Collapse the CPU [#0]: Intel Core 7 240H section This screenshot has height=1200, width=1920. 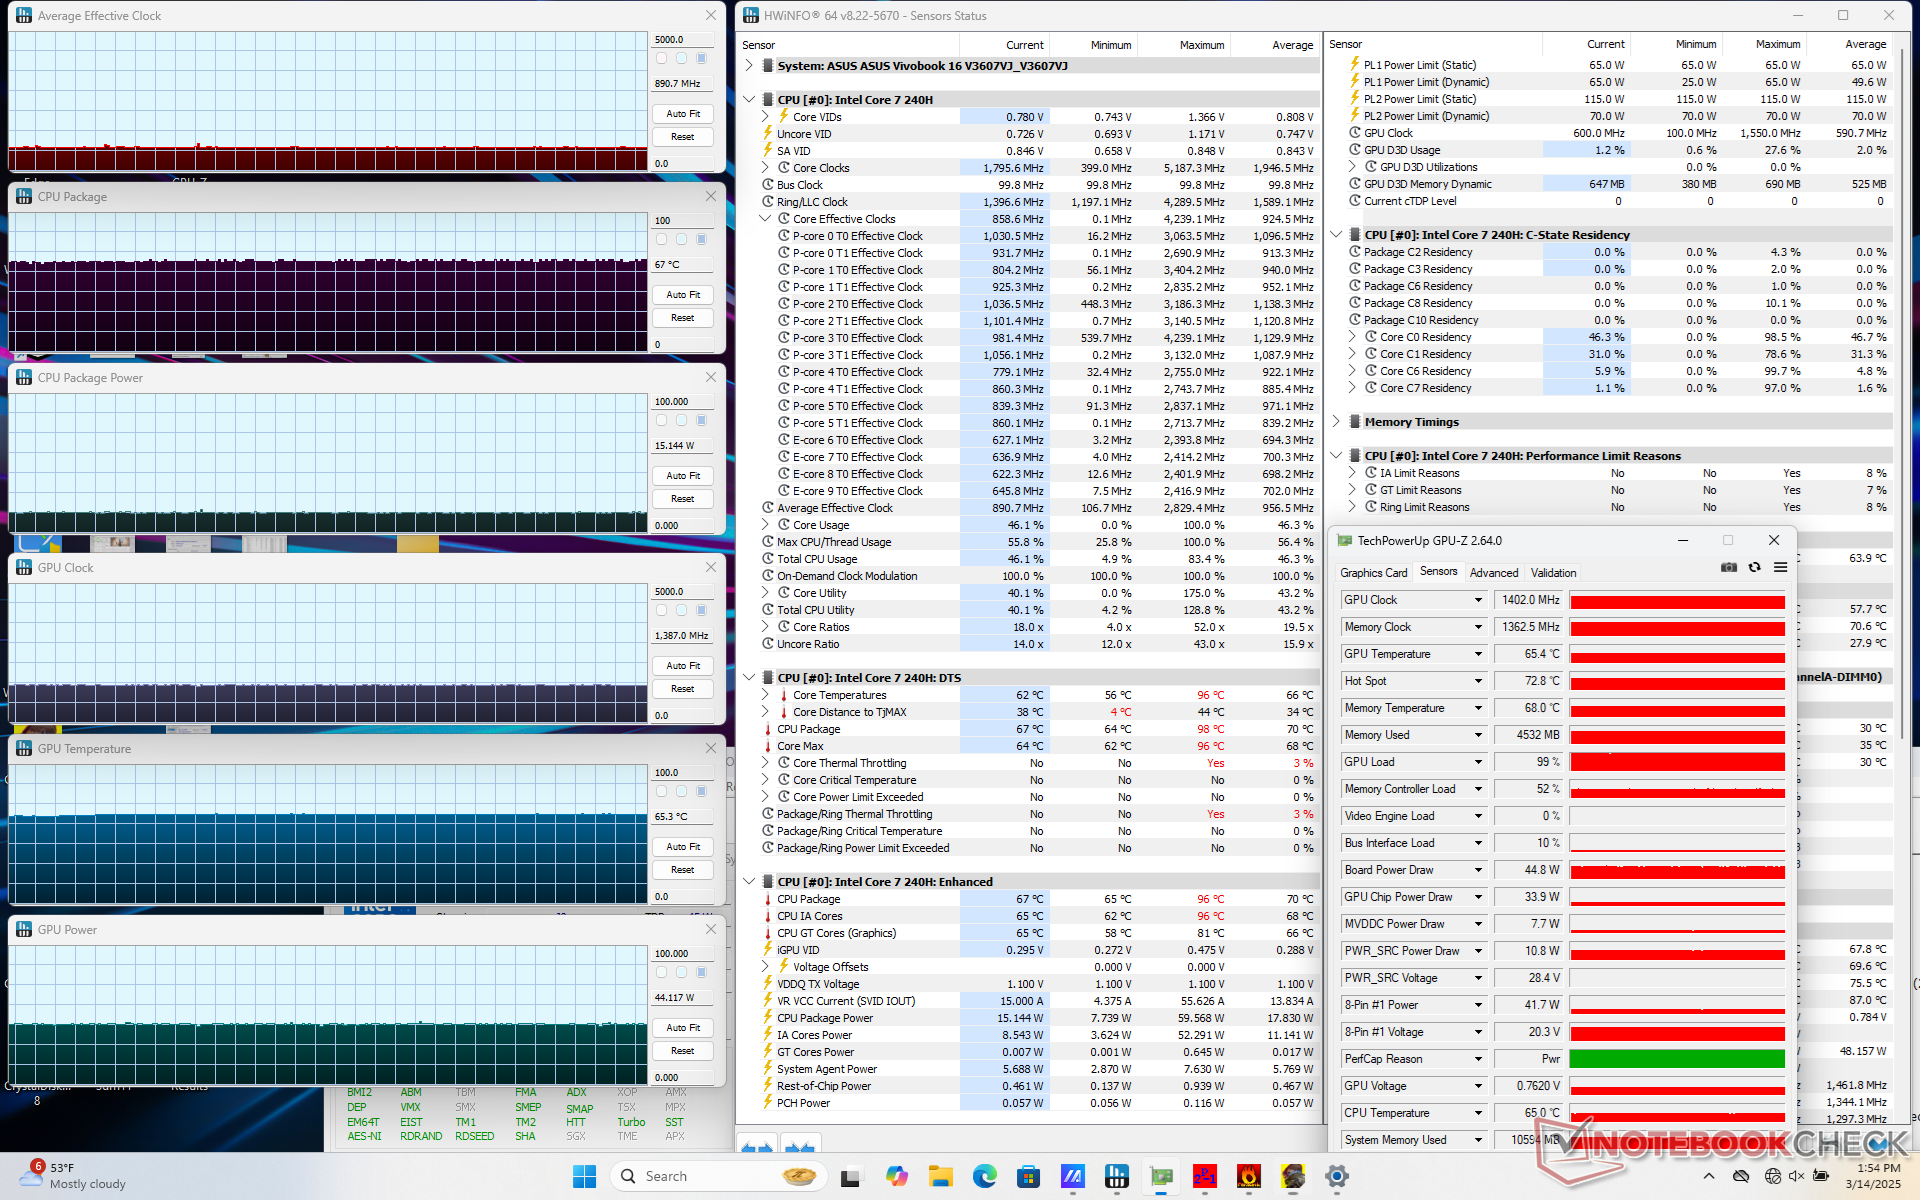[749, 100]
